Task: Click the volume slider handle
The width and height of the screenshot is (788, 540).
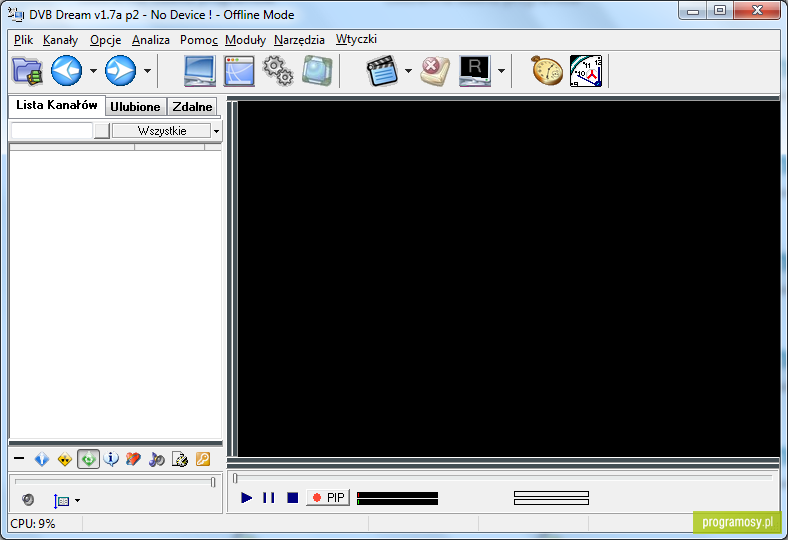Action: click(213, 482)
